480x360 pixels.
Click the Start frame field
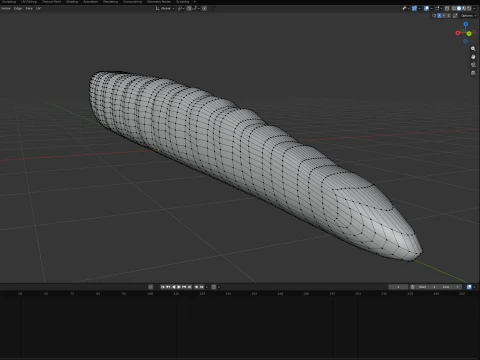click(x=427, y=287)
